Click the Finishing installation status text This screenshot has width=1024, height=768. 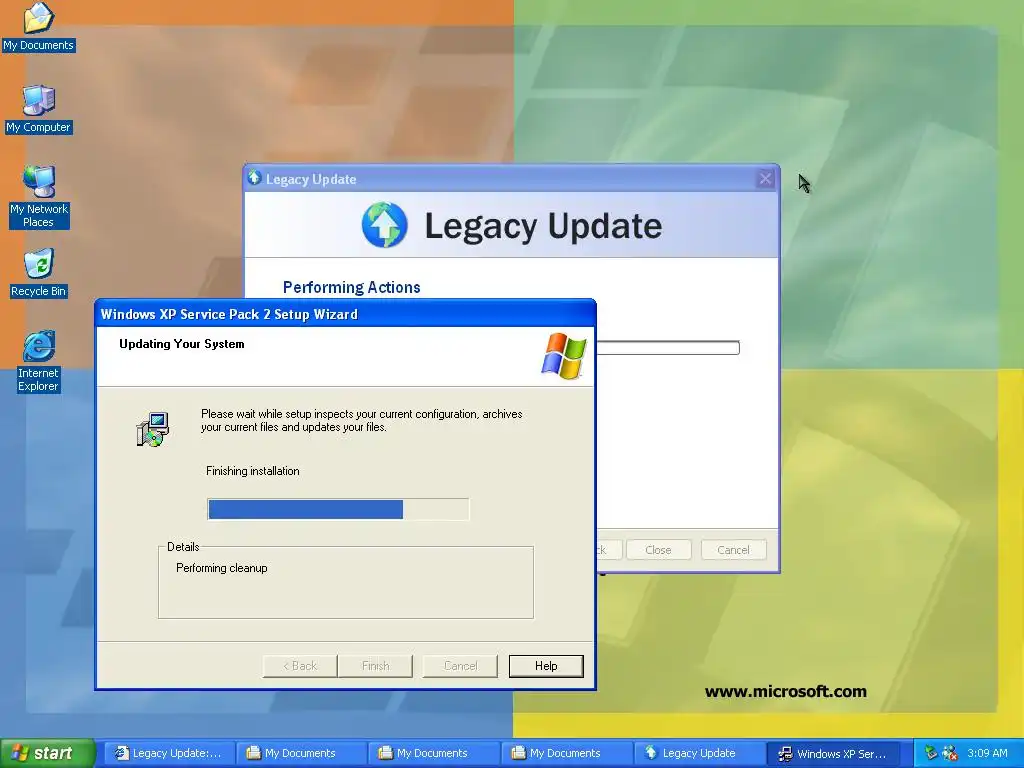(253, 471)
